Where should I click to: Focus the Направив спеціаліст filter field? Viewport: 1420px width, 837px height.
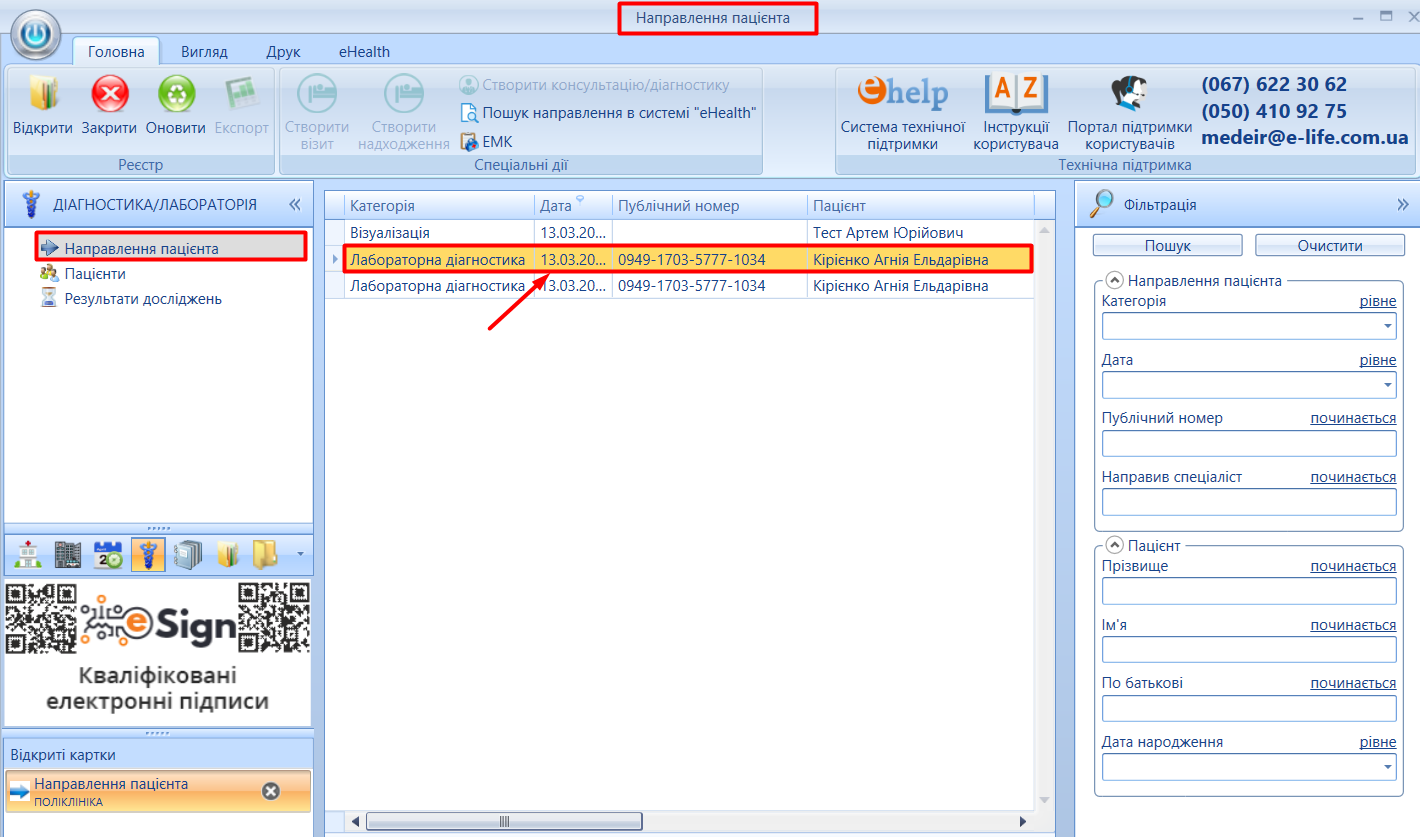click(1249, 502)
